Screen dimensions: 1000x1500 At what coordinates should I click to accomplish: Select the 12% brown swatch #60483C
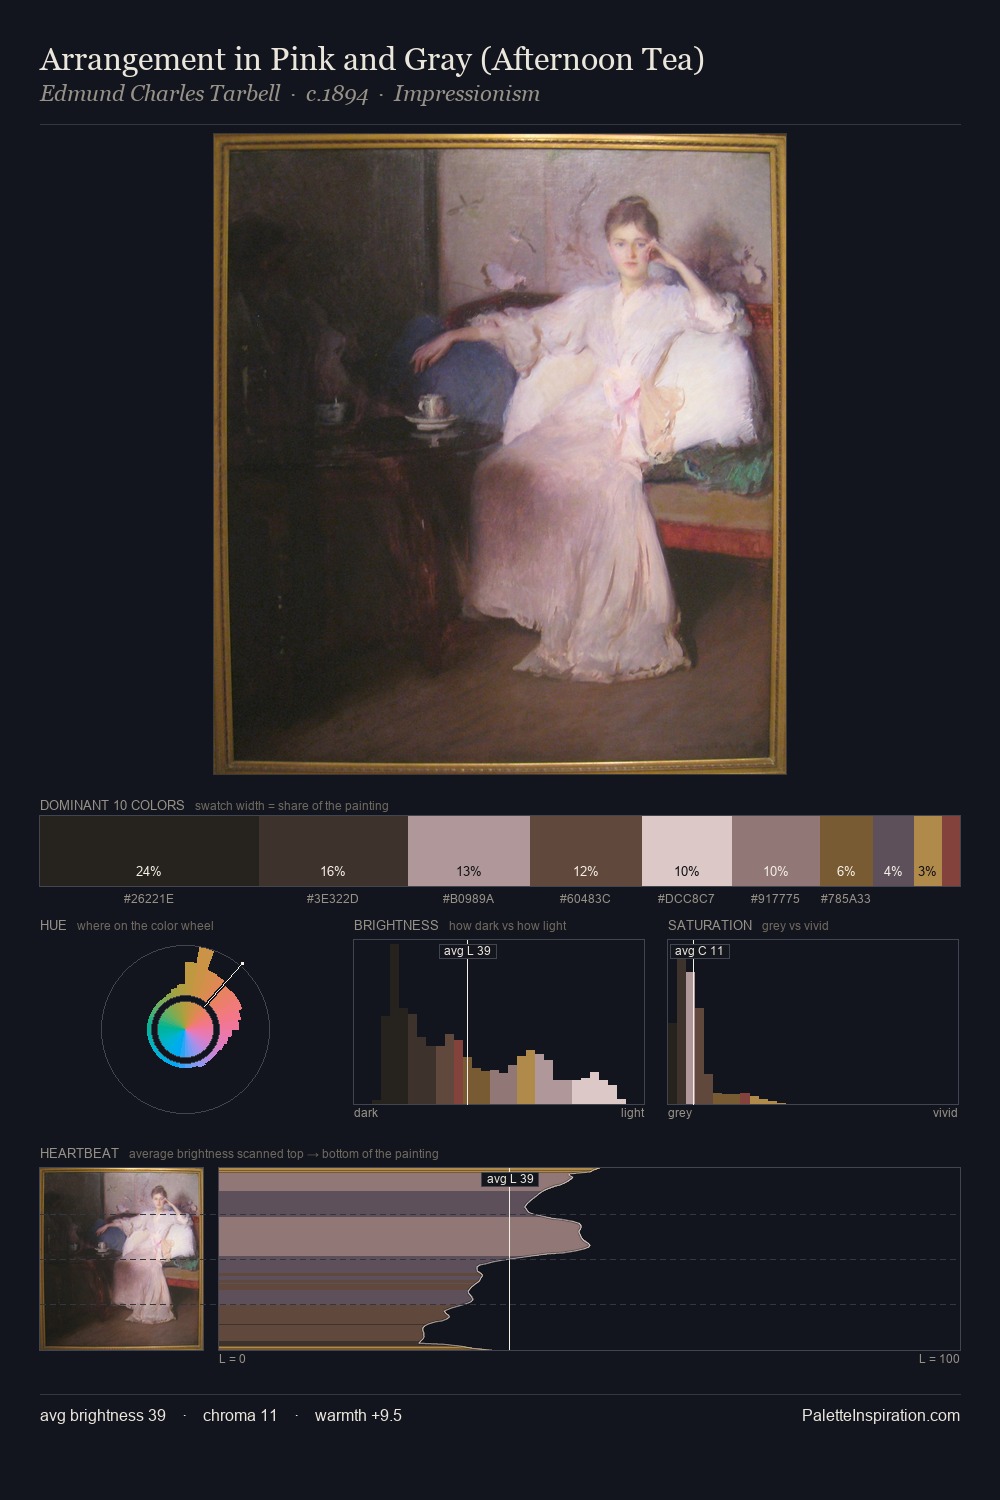[586, 851]
